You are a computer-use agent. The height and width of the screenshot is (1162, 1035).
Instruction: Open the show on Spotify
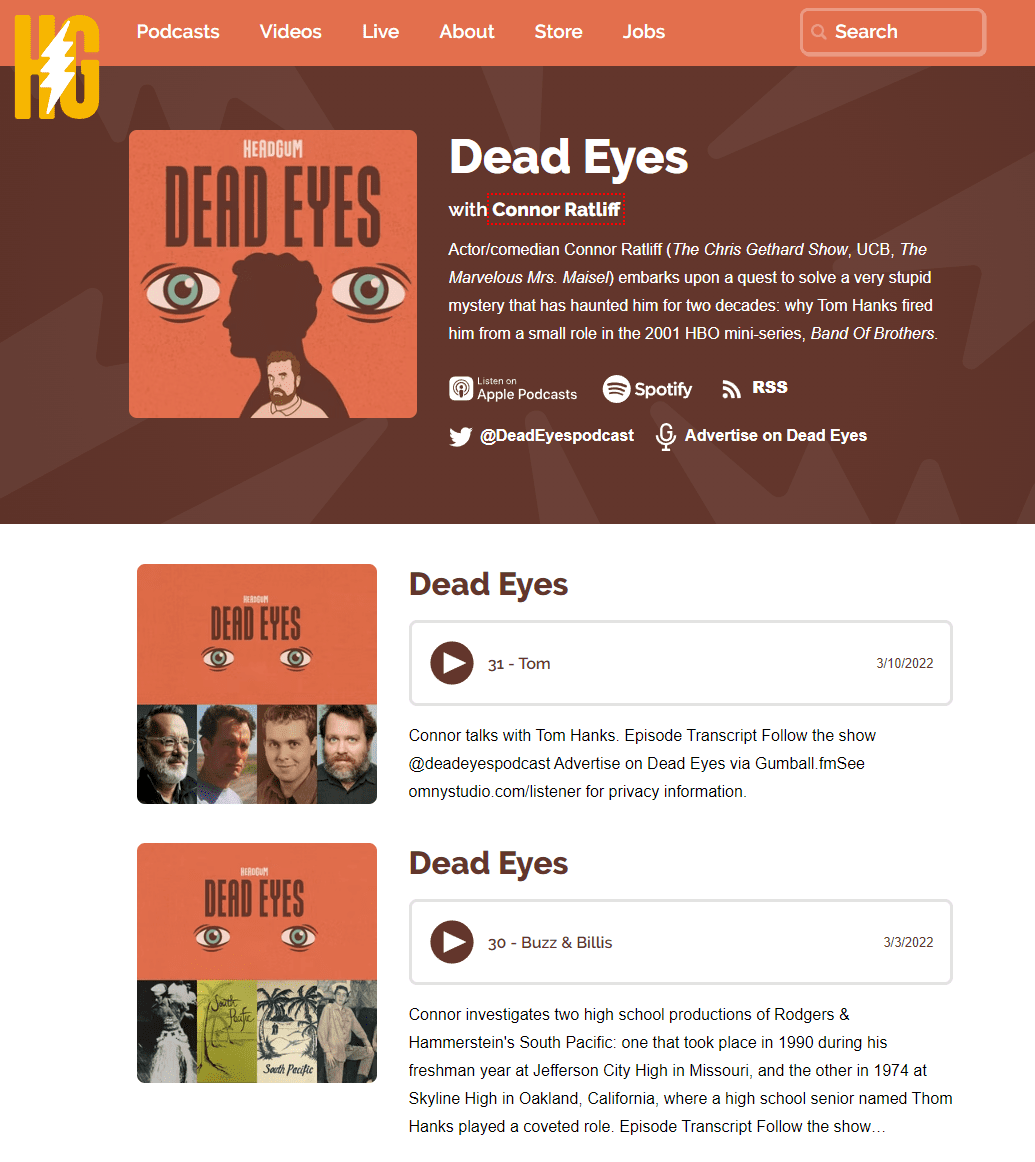(x=647, y=388)
